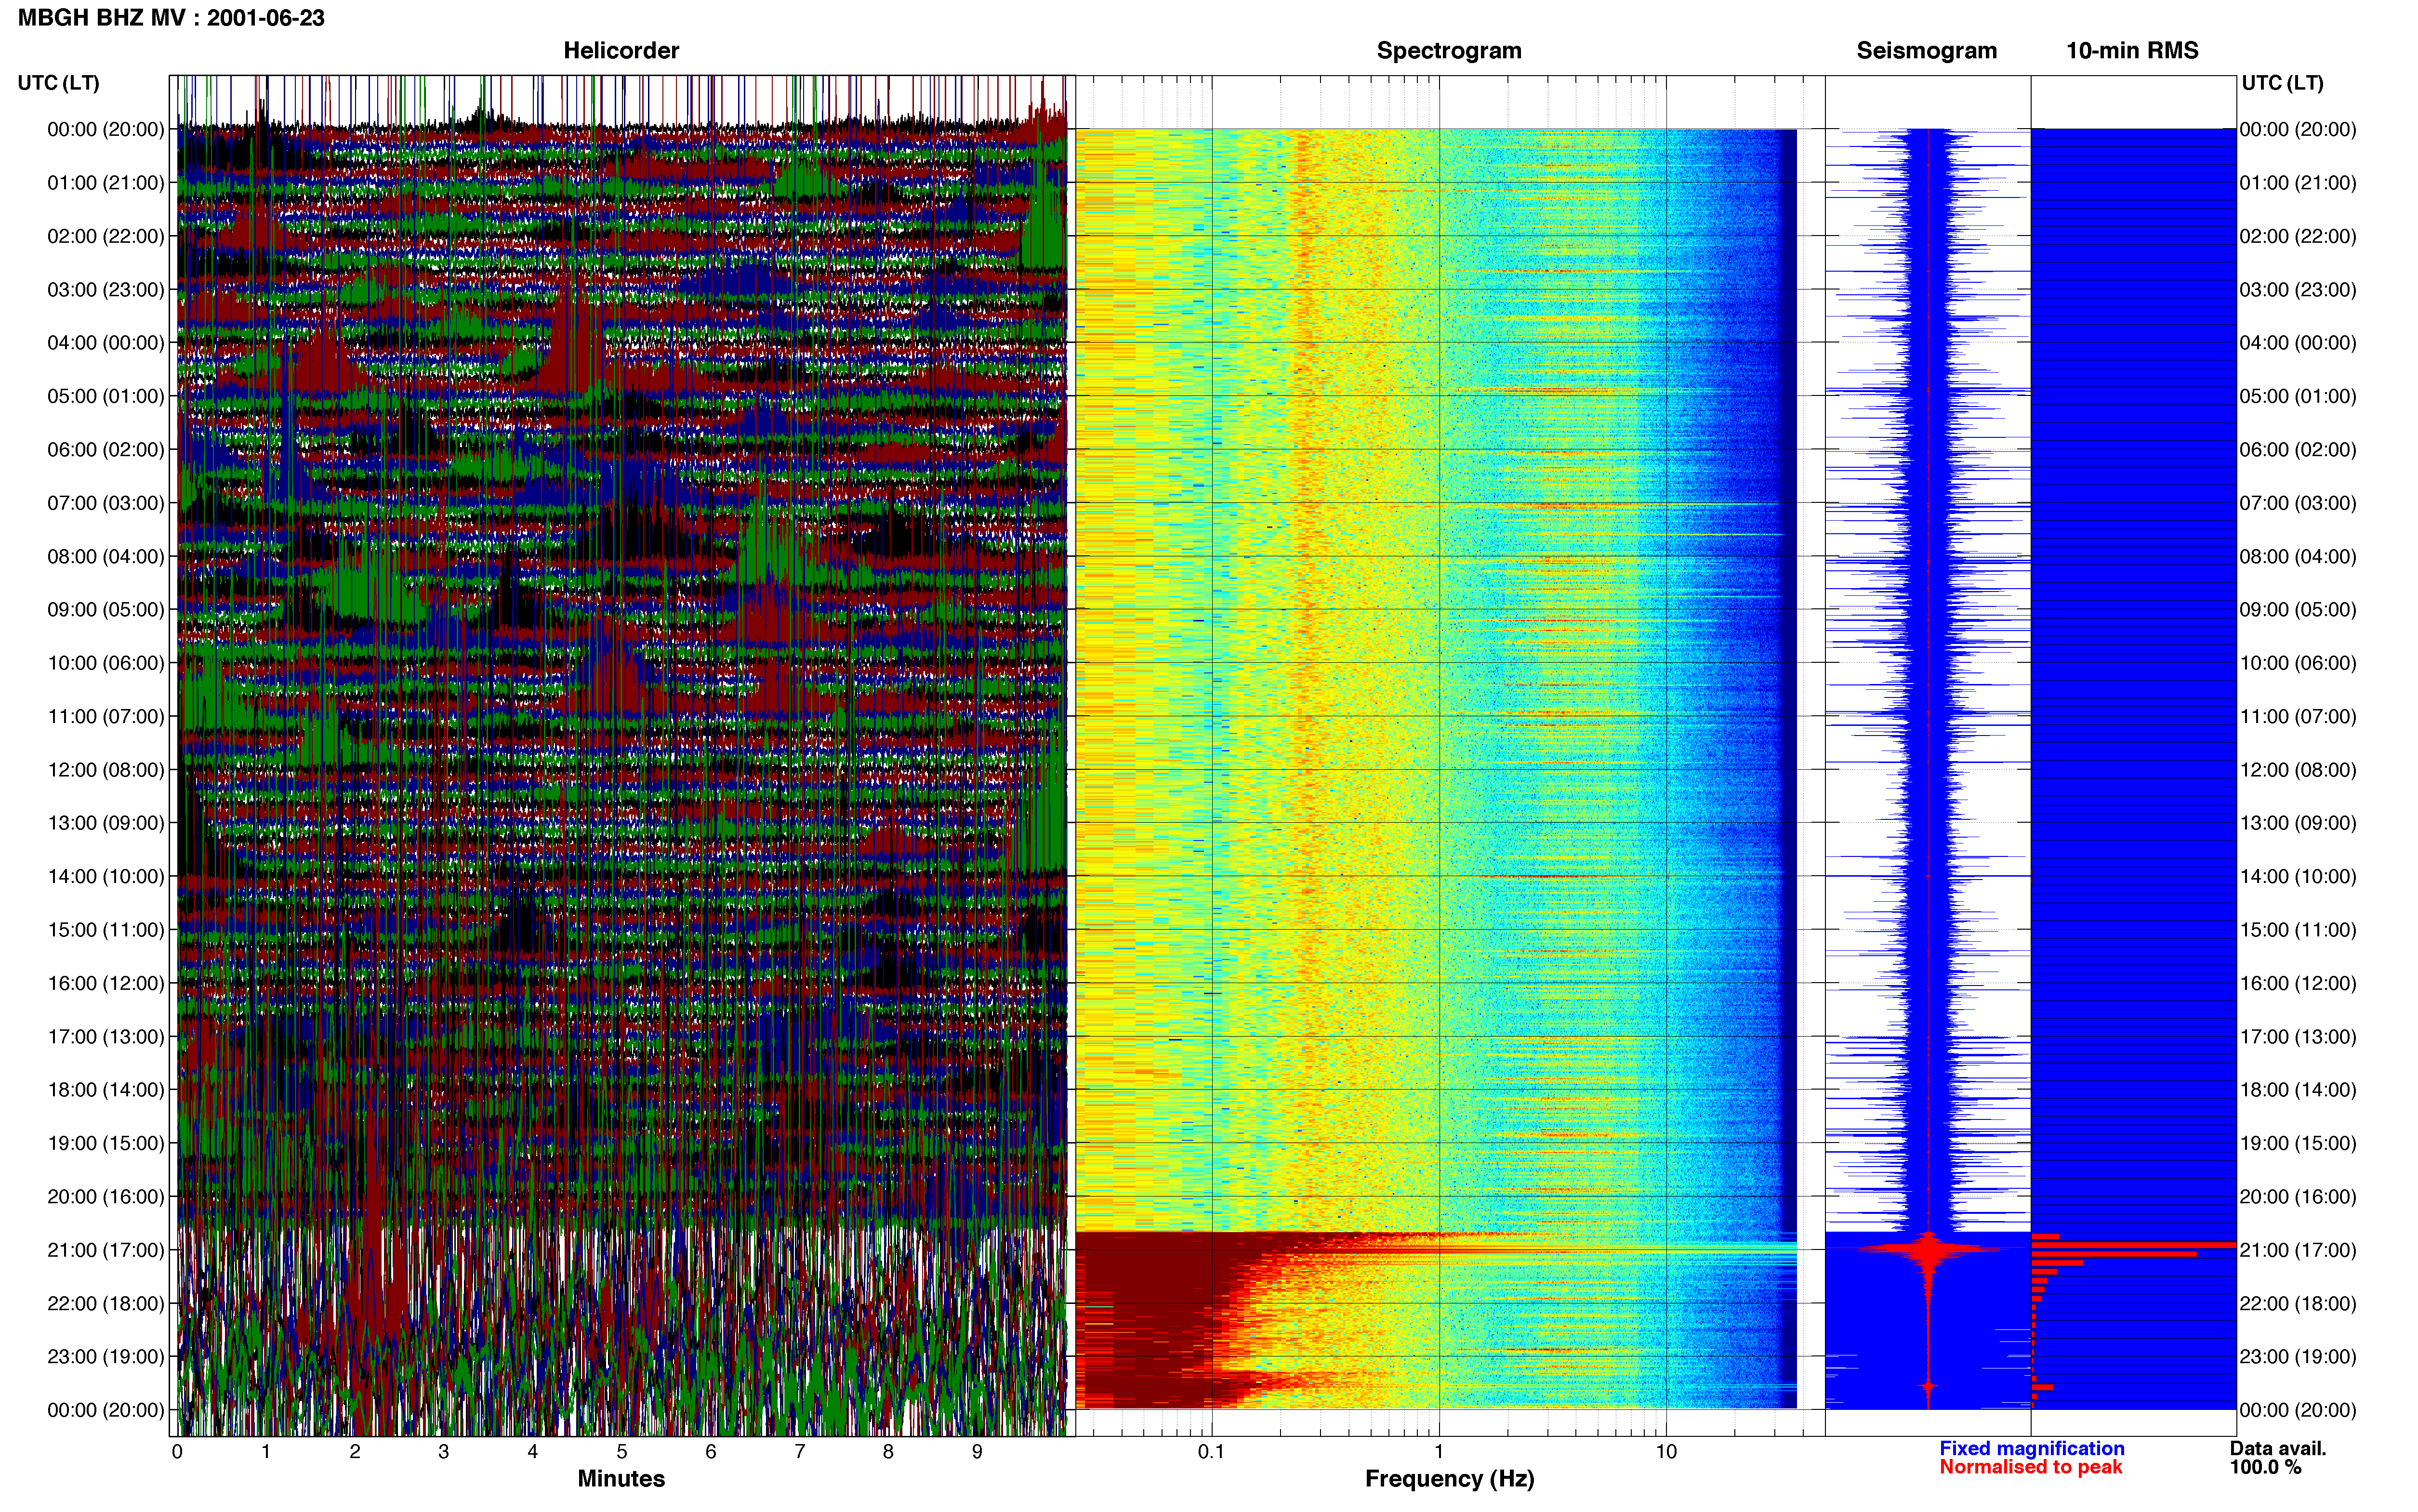Click the "Minutes" axis label
Image resolution: width=2418 pixels, height=1512 pixels.
(x=621, y=1479)
